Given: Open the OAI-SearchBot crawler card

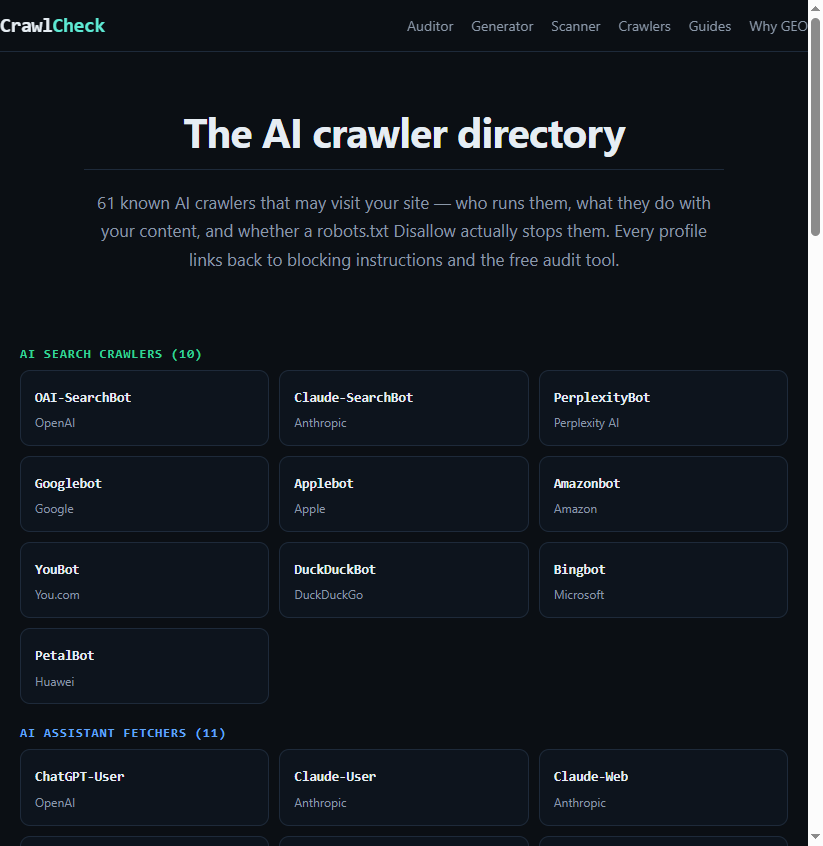Looking at the screenshot, I should (144, 408).
